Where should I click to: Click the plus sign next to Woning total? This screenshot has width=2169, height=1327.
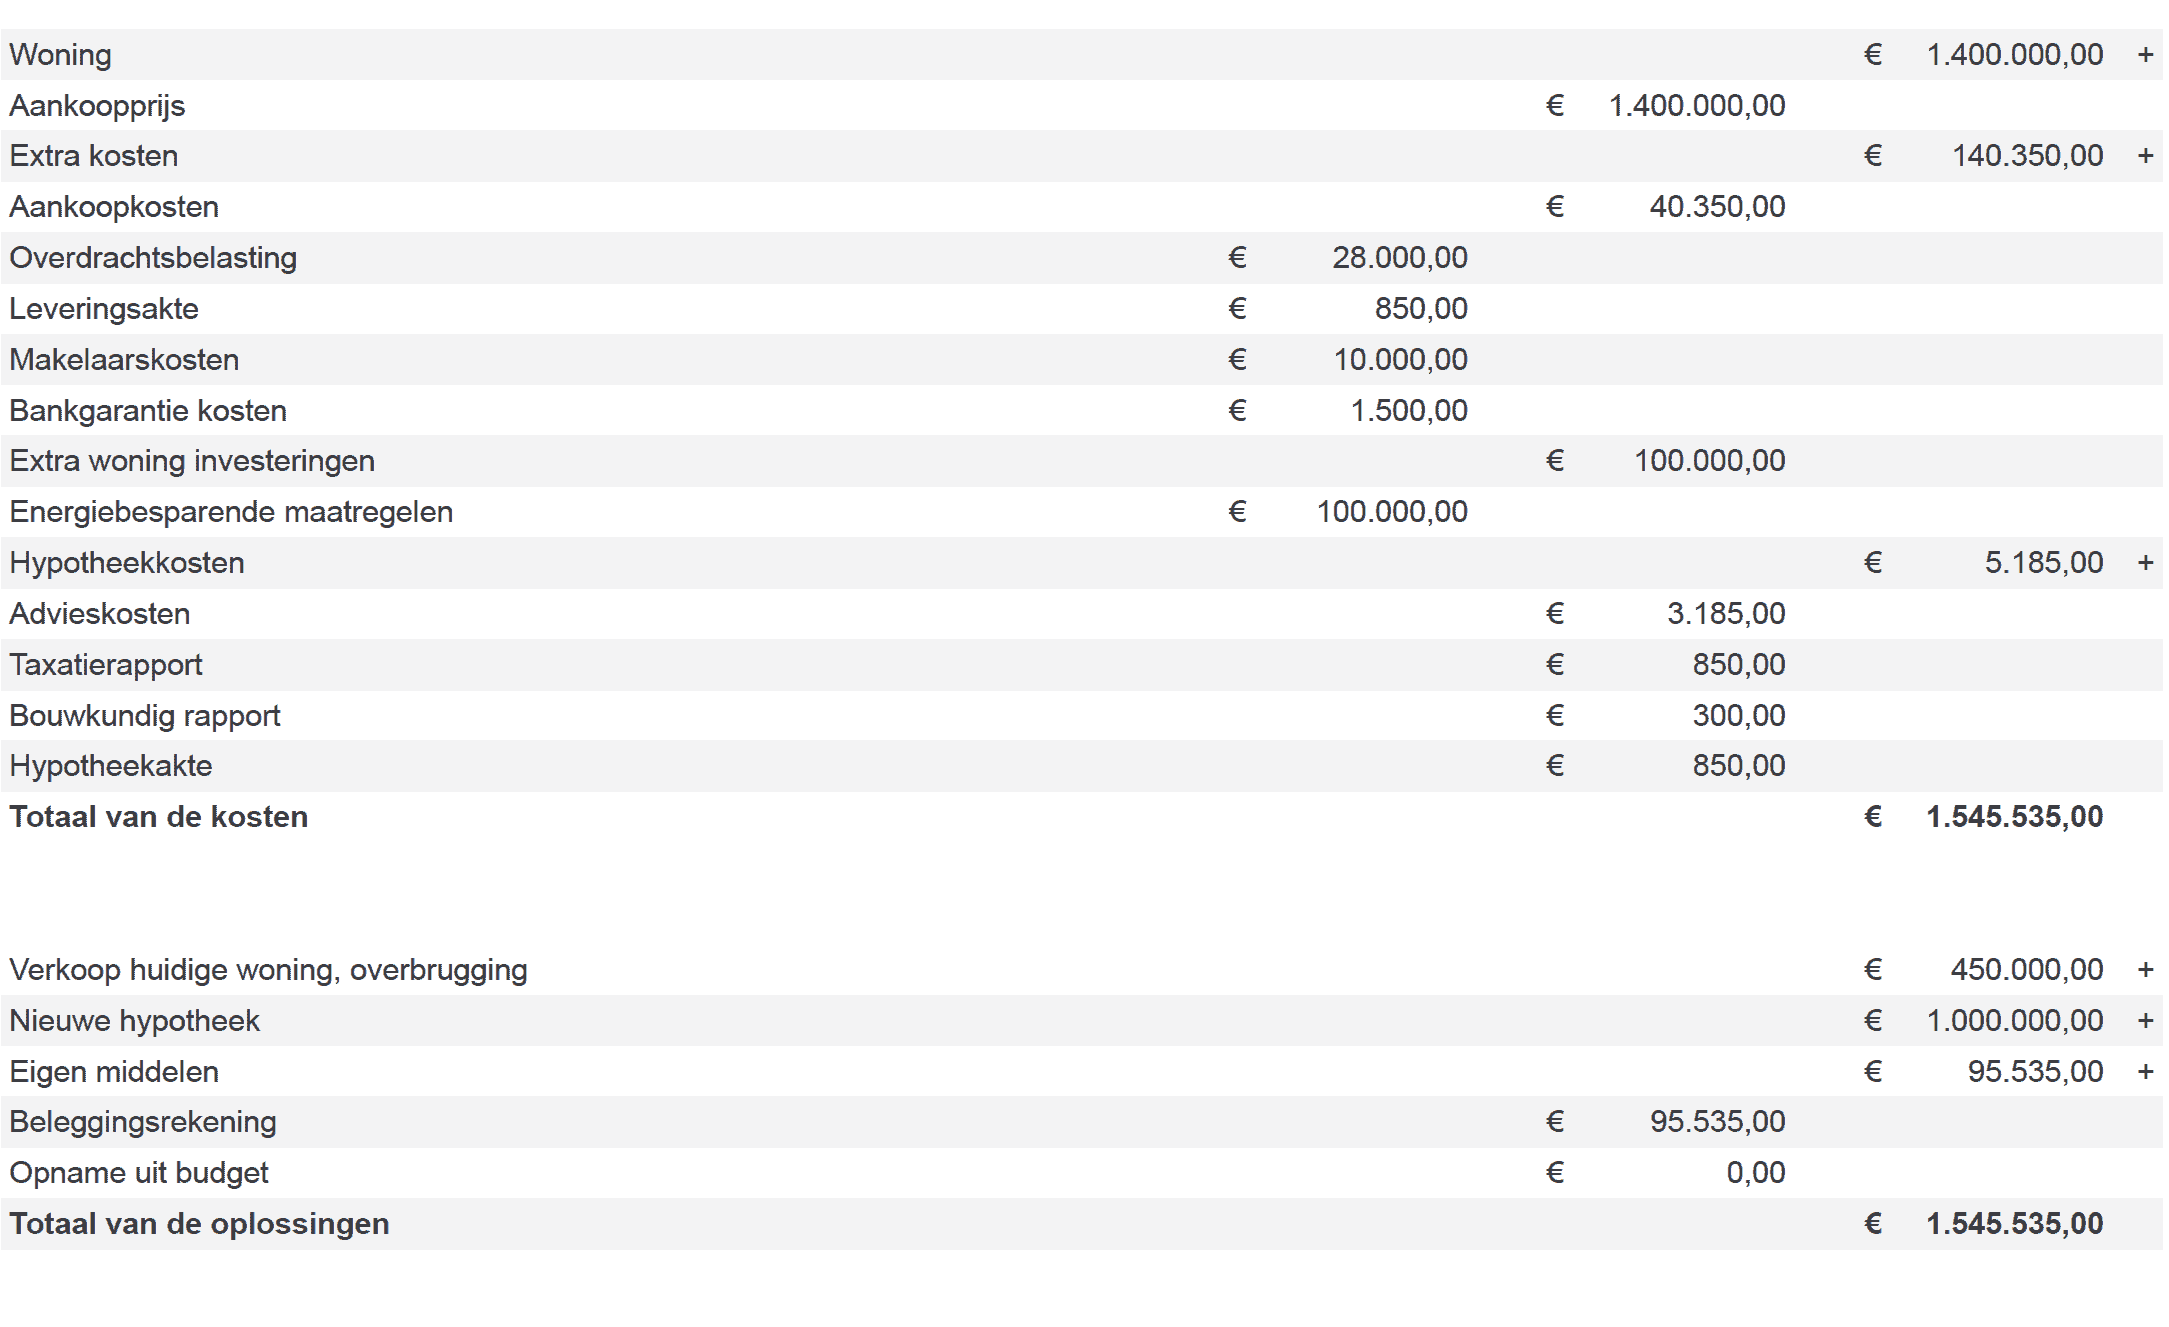click(2145, 55)
